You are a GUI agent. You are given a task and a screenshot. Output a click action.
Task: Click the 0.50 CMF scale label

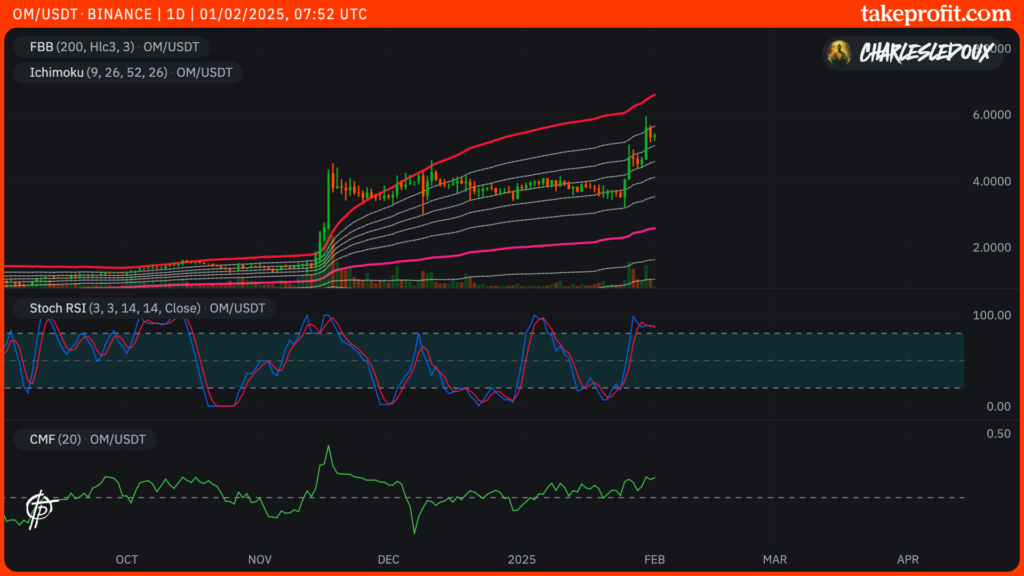click(x=996, y=434)
